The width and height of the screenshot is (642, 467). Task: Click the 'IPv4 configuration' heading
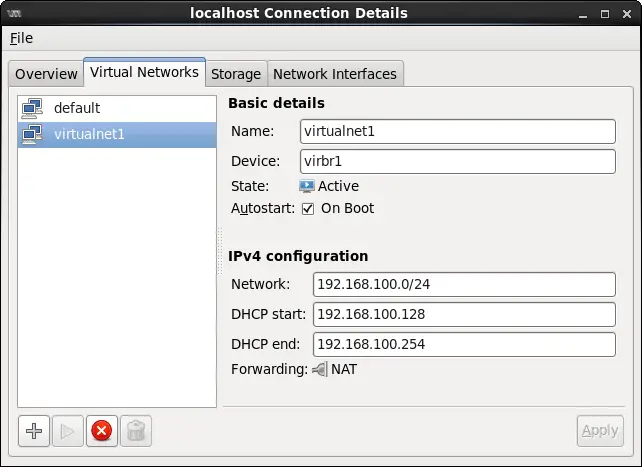[x=298, y=256]
